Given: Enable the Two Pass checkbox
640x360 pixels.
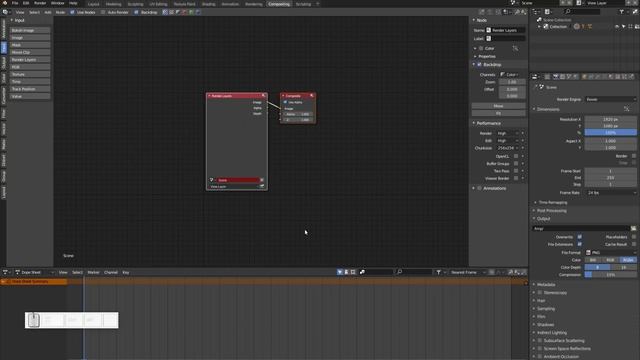Looking at the screenshot, I should pos(516,171).
